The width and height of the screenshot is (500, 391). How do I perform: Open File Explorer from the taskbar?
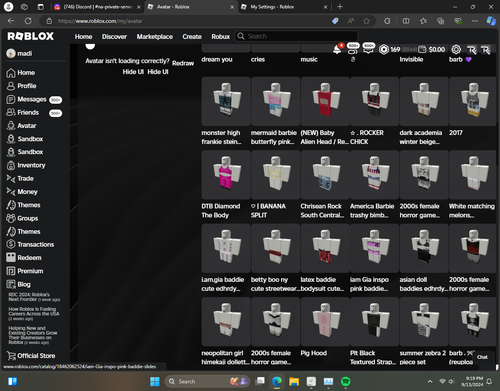click(294, 381)
